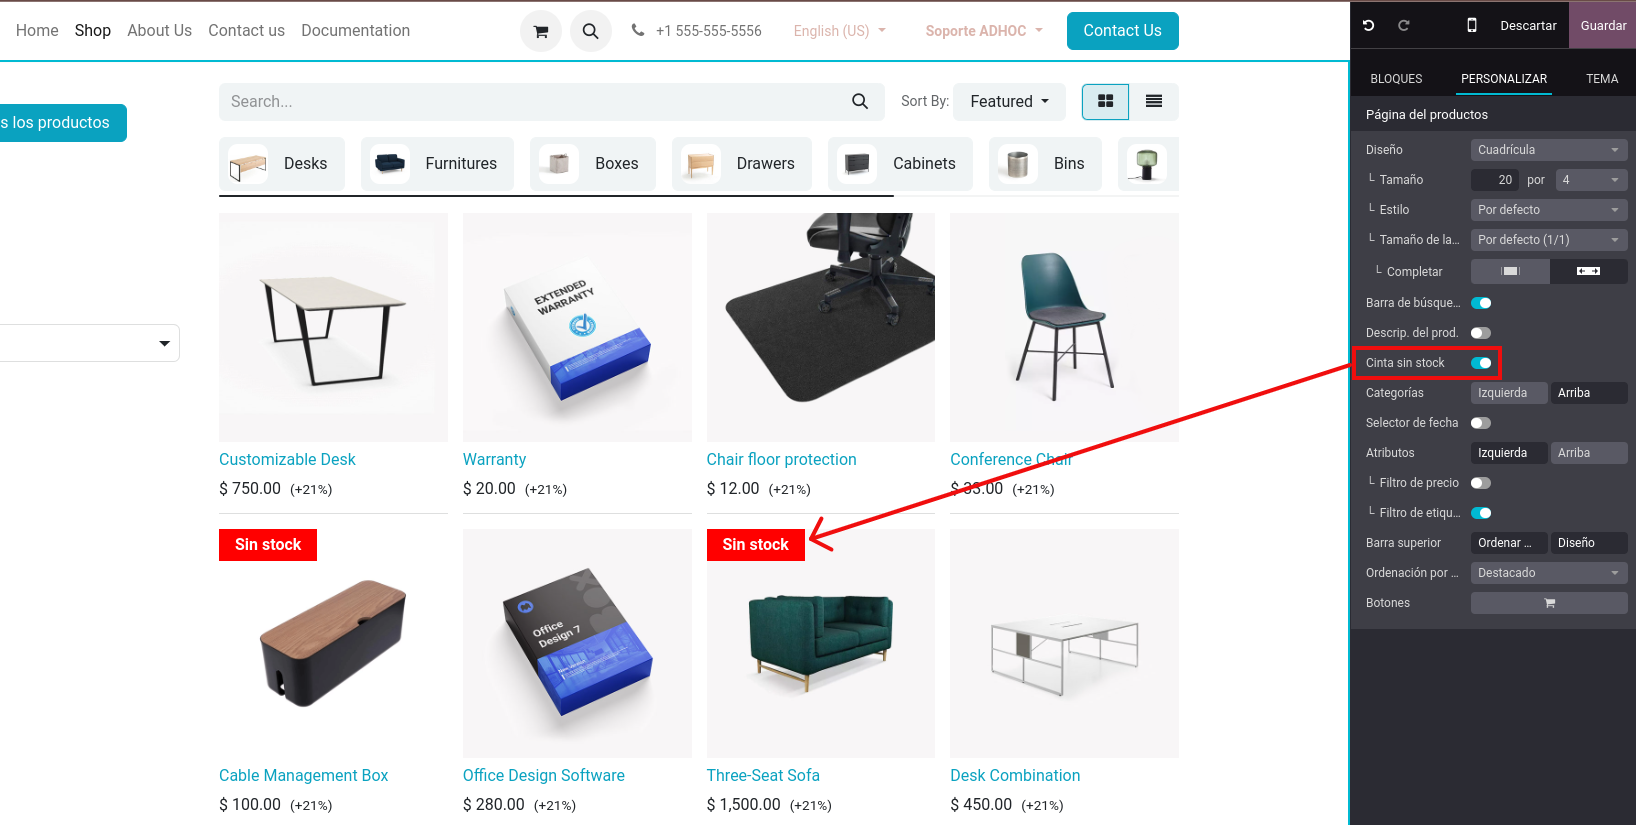The image size is (1636, 825).
Task: Open the shopping cart icon in header
Action: [541, 31]
